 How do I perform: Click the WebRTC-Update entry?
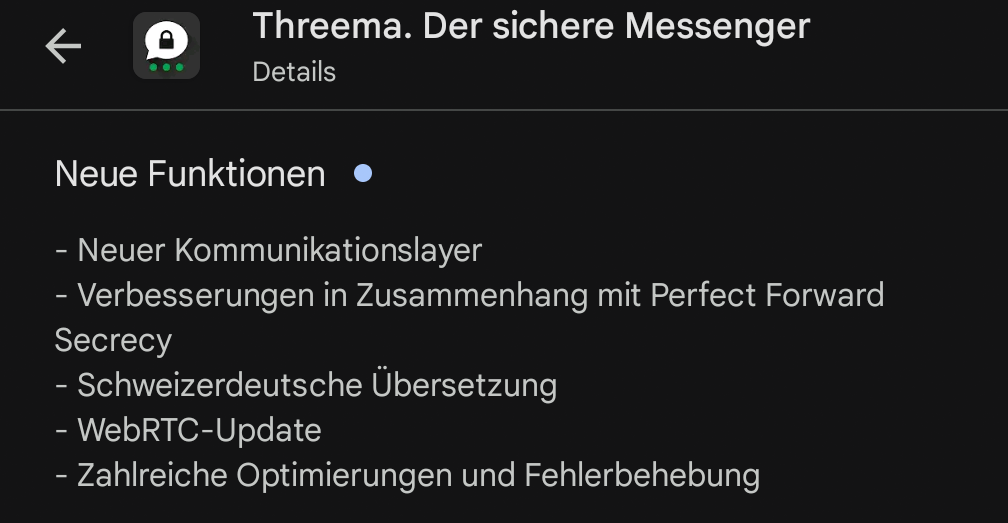tap(189, 430)
